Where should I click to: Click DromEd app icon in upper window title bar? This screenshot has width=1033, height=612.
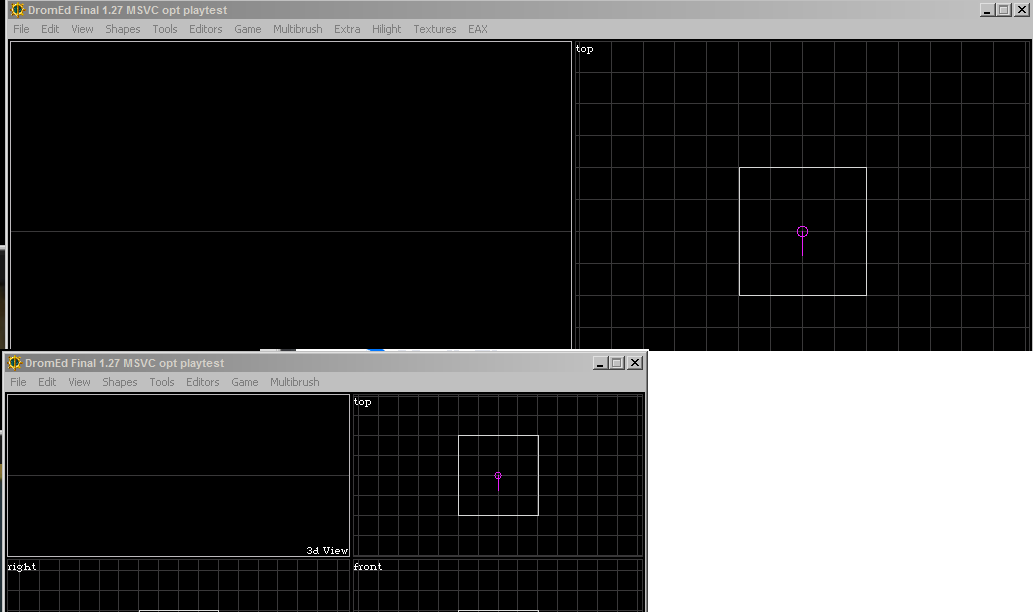click(18, 10)
